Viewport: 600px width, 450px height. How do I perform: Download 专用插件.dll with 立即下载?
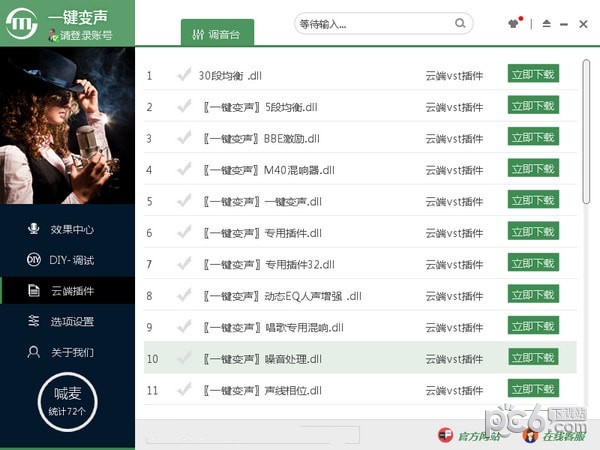click(x=533, y=231)
